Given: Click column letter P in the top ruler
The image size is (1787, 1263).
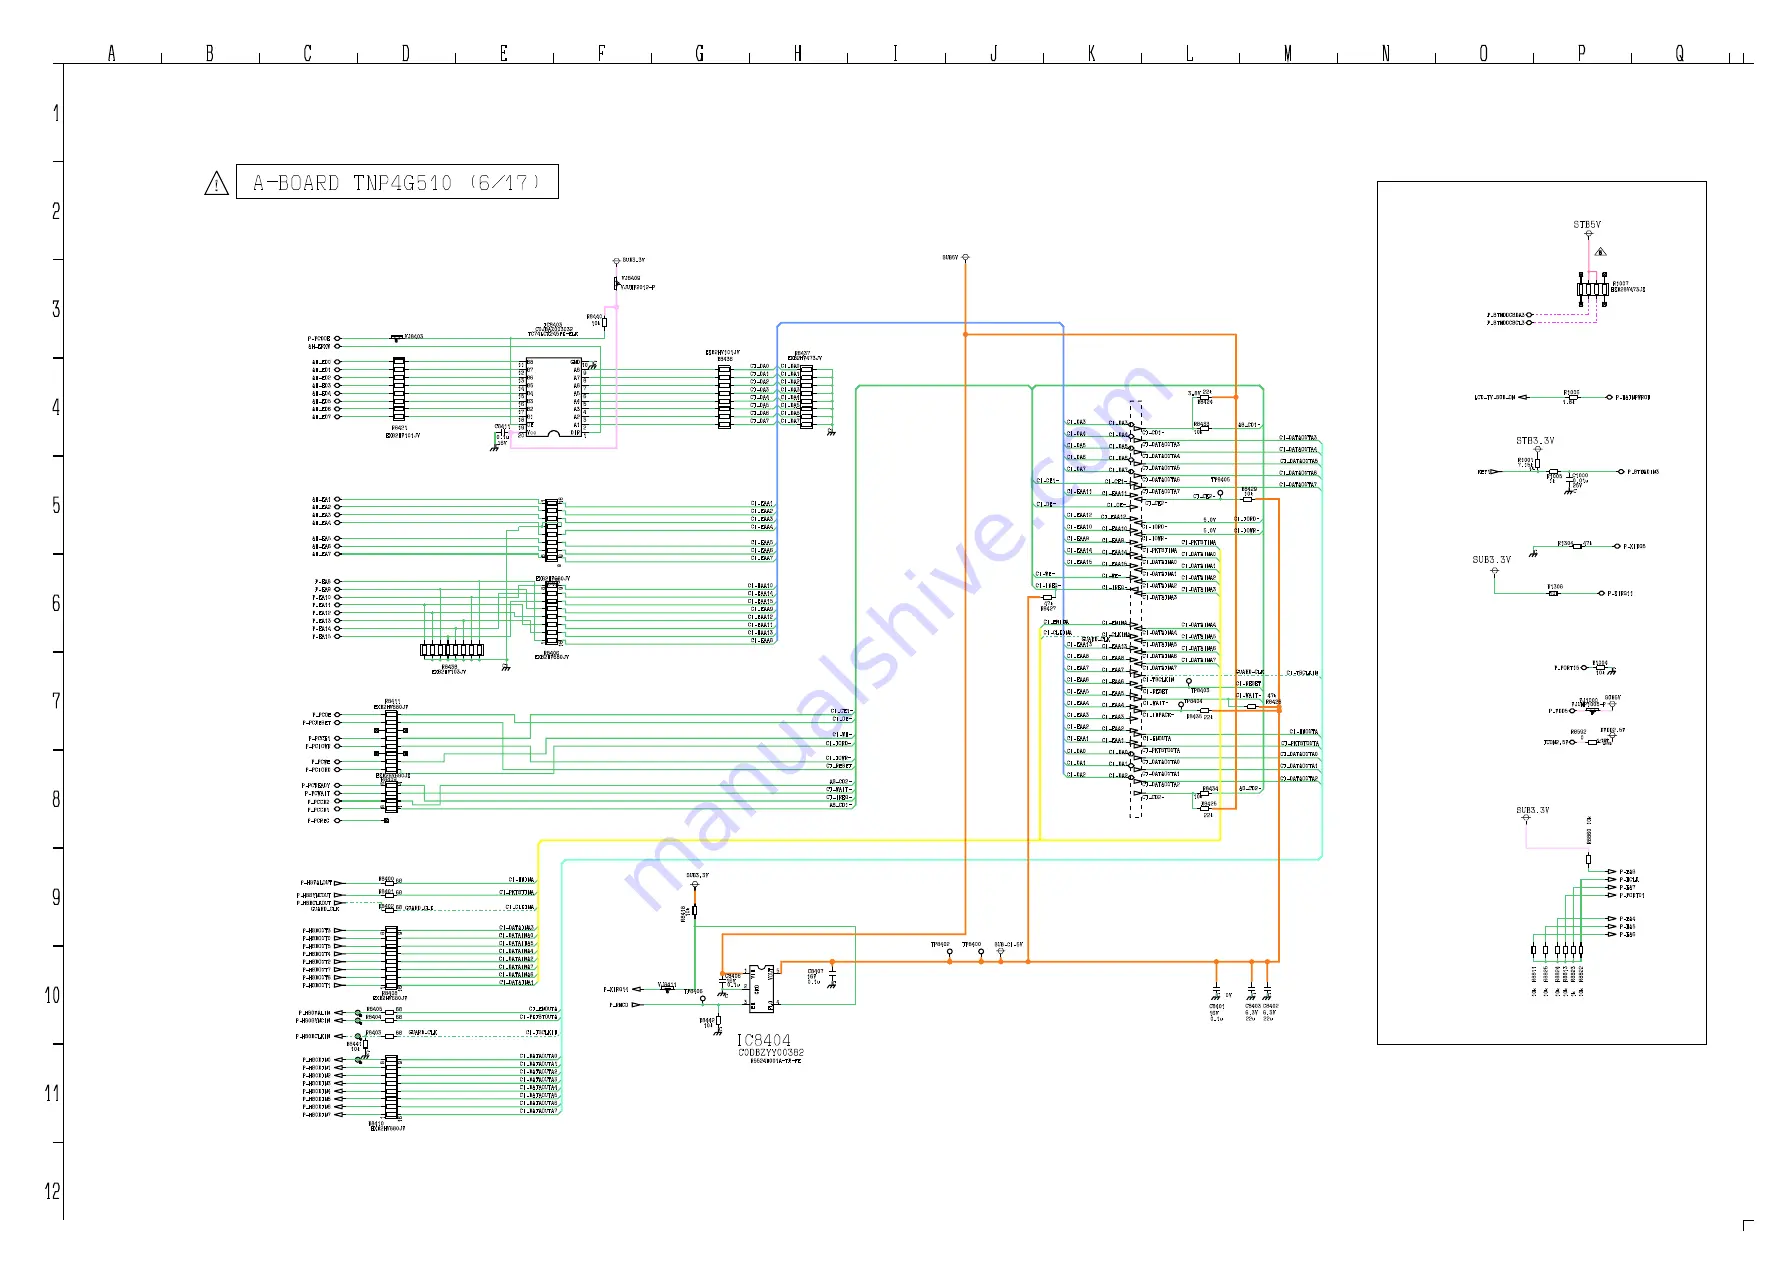Looking at the screenshot, I should (1581, 54).
